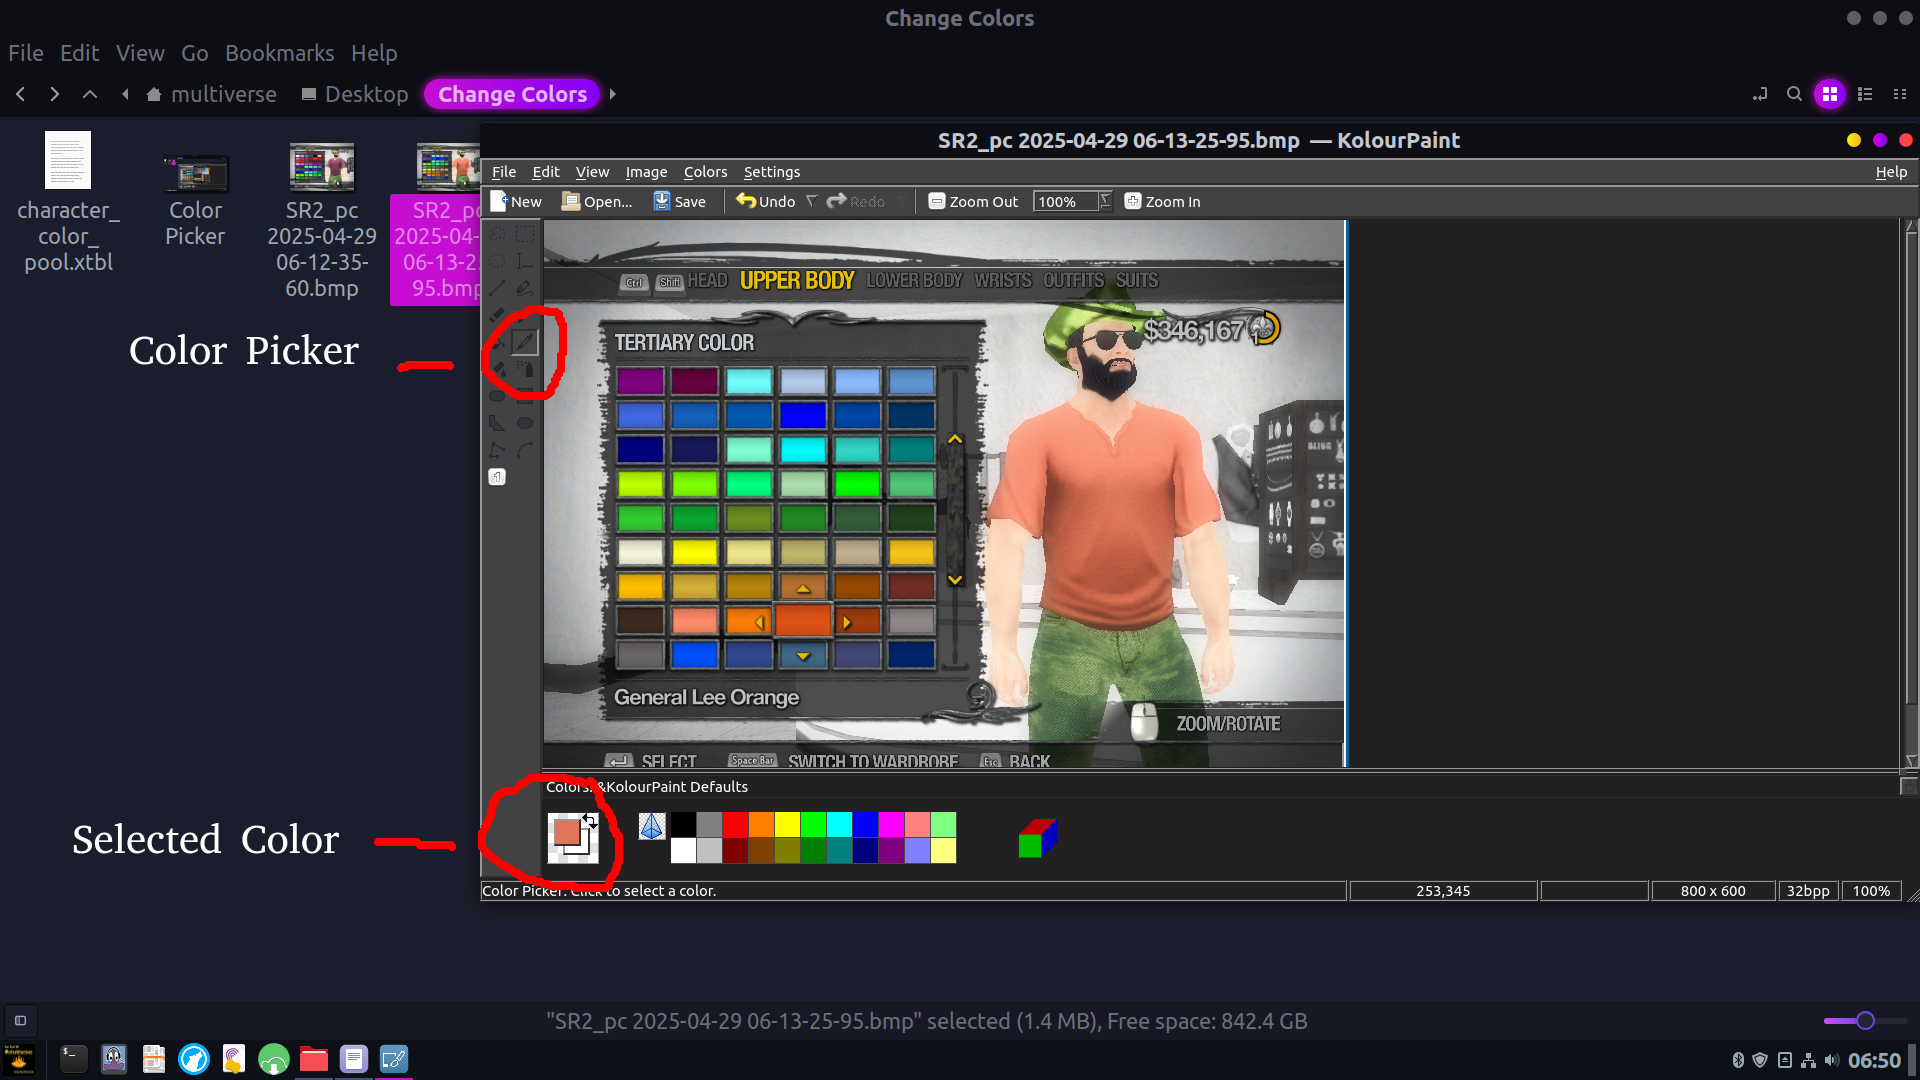Go up to parent folder
The image size is (1920, 1080).
[90, 94]
